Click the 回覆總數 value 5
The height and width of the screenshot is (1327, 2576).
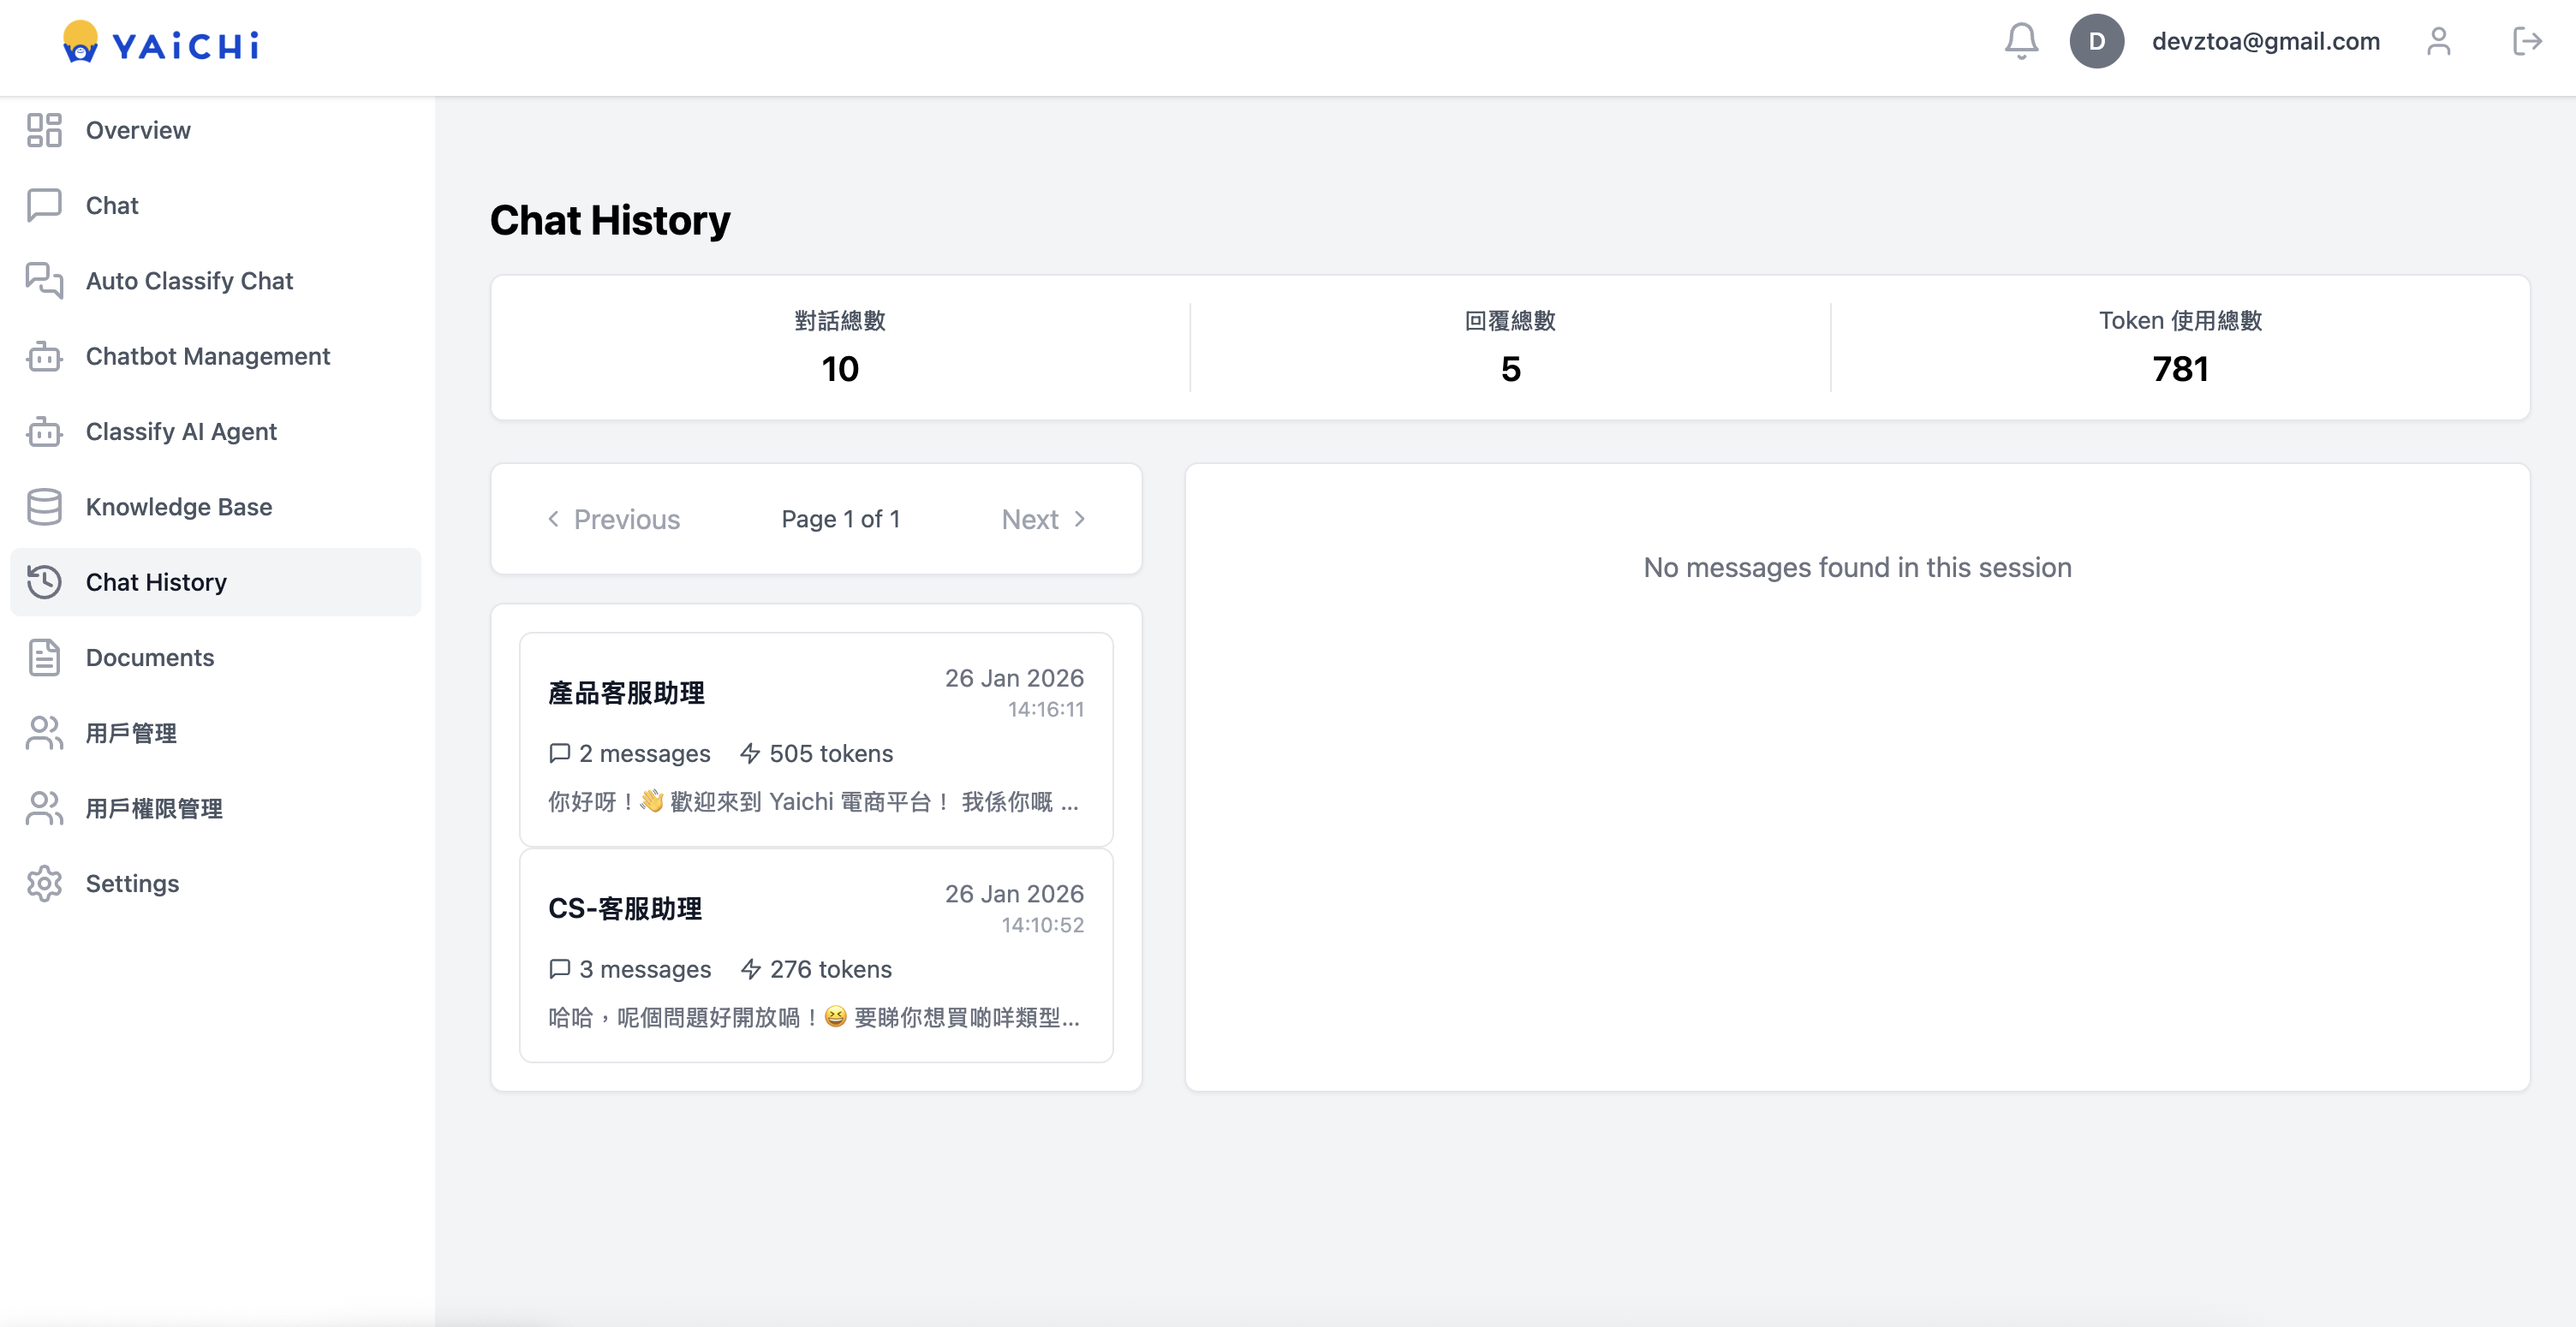point(1510,369)
